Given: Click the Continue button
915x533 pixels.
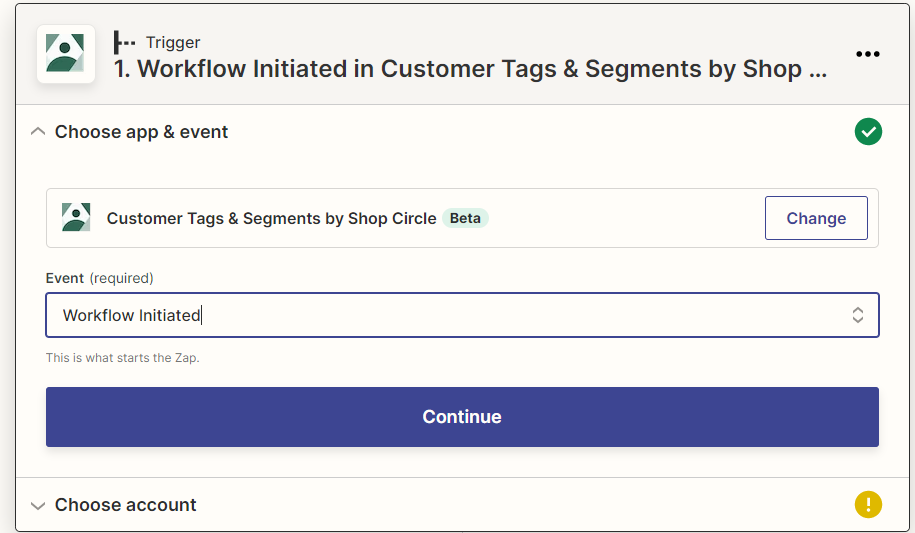Looking at the screenshot, I should 462,417.
